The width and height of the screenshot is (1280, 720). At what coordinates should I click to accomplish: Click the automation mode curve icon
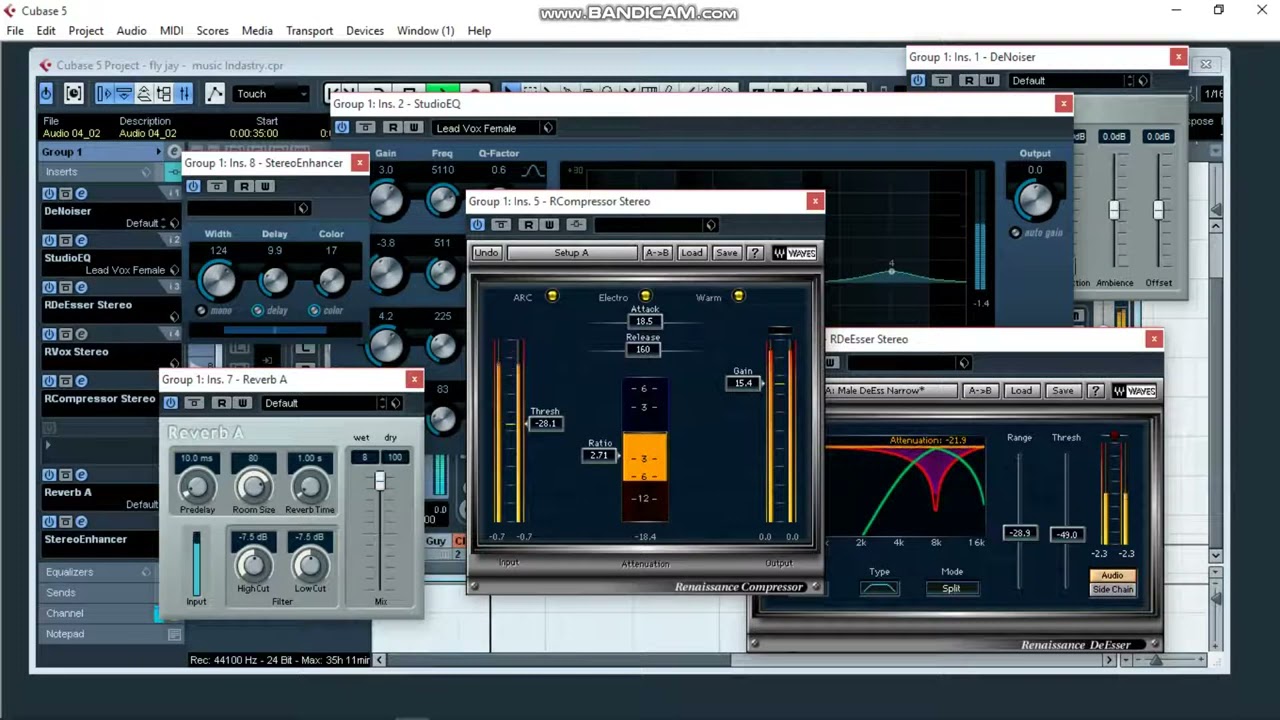pyautogui.click(x=214, y=93)
